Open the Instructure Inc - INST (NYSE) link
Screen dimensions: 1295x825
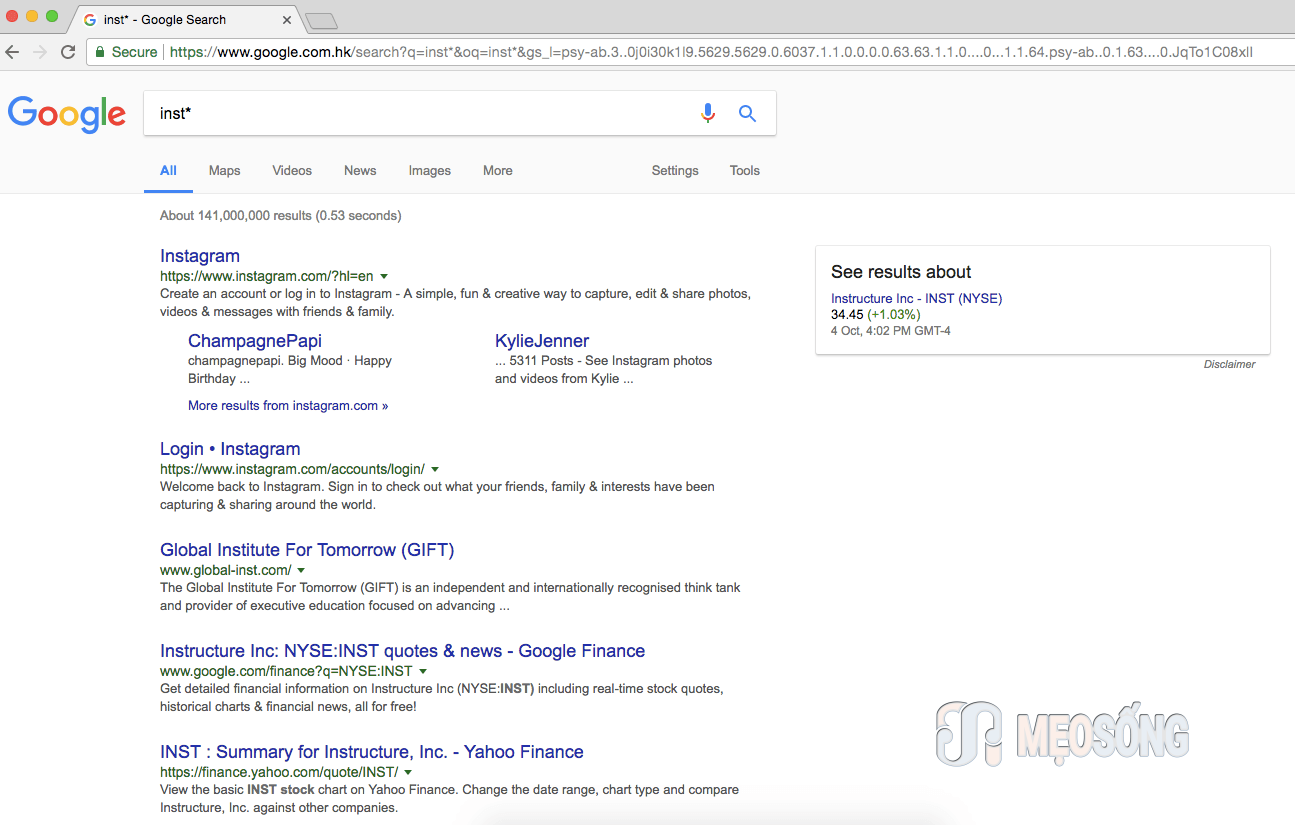pyautogui.click(x=916, y=299)
